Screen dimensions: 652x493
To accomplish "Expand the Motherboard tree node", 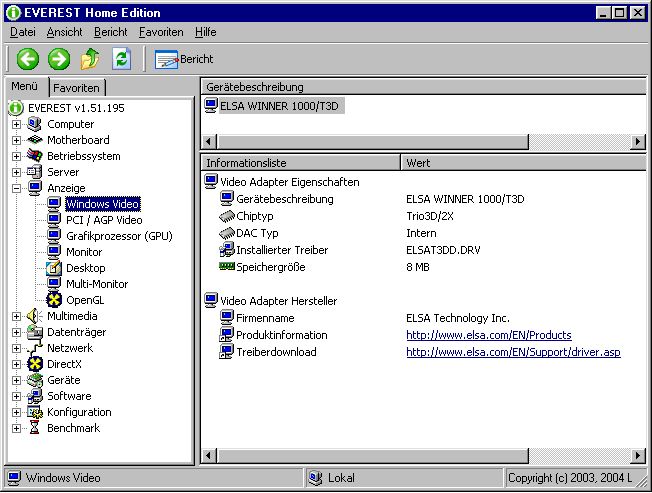I will (16, 140).
